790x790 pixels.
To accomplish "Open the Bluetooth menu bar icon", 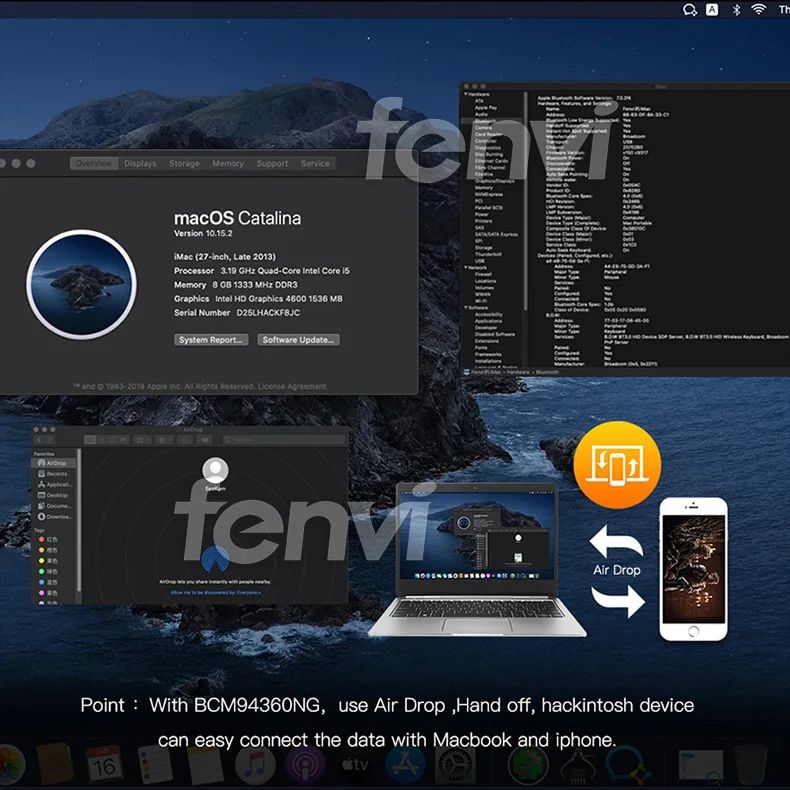I will (737, 10).
